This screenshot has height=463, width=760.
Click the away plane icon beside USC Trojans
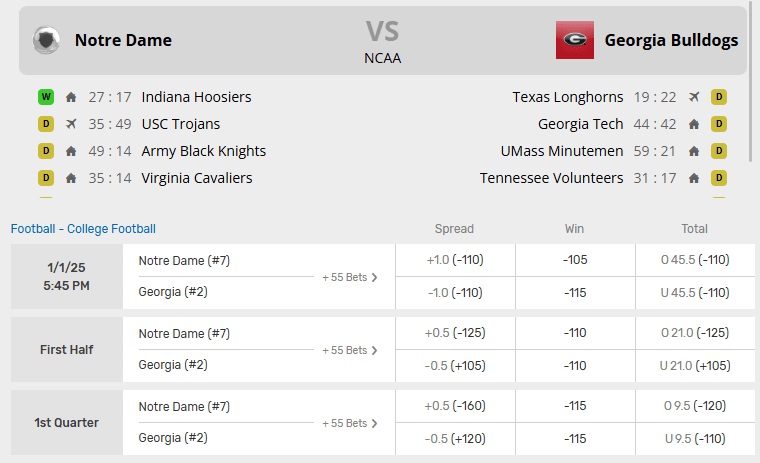[x=71, y=124]
